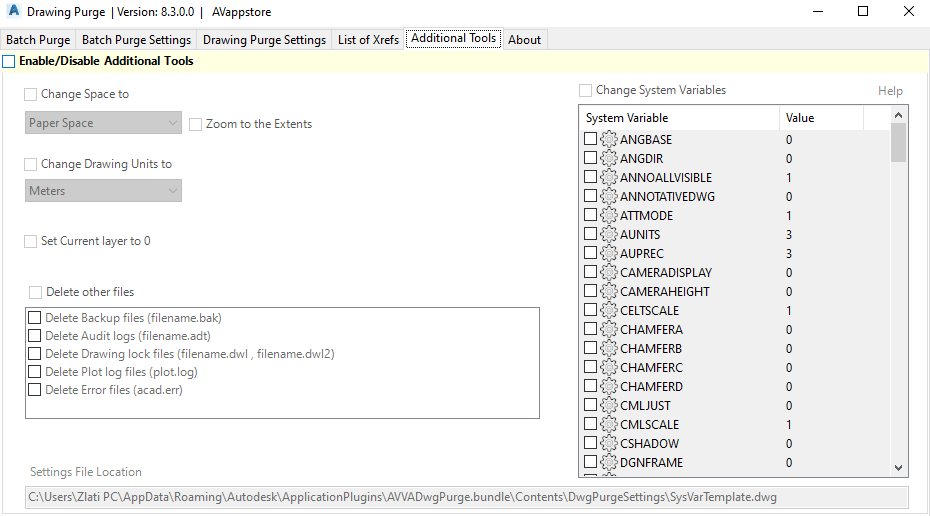
Task: Minimize the Drawing Purge window
Action: [818, 11]
